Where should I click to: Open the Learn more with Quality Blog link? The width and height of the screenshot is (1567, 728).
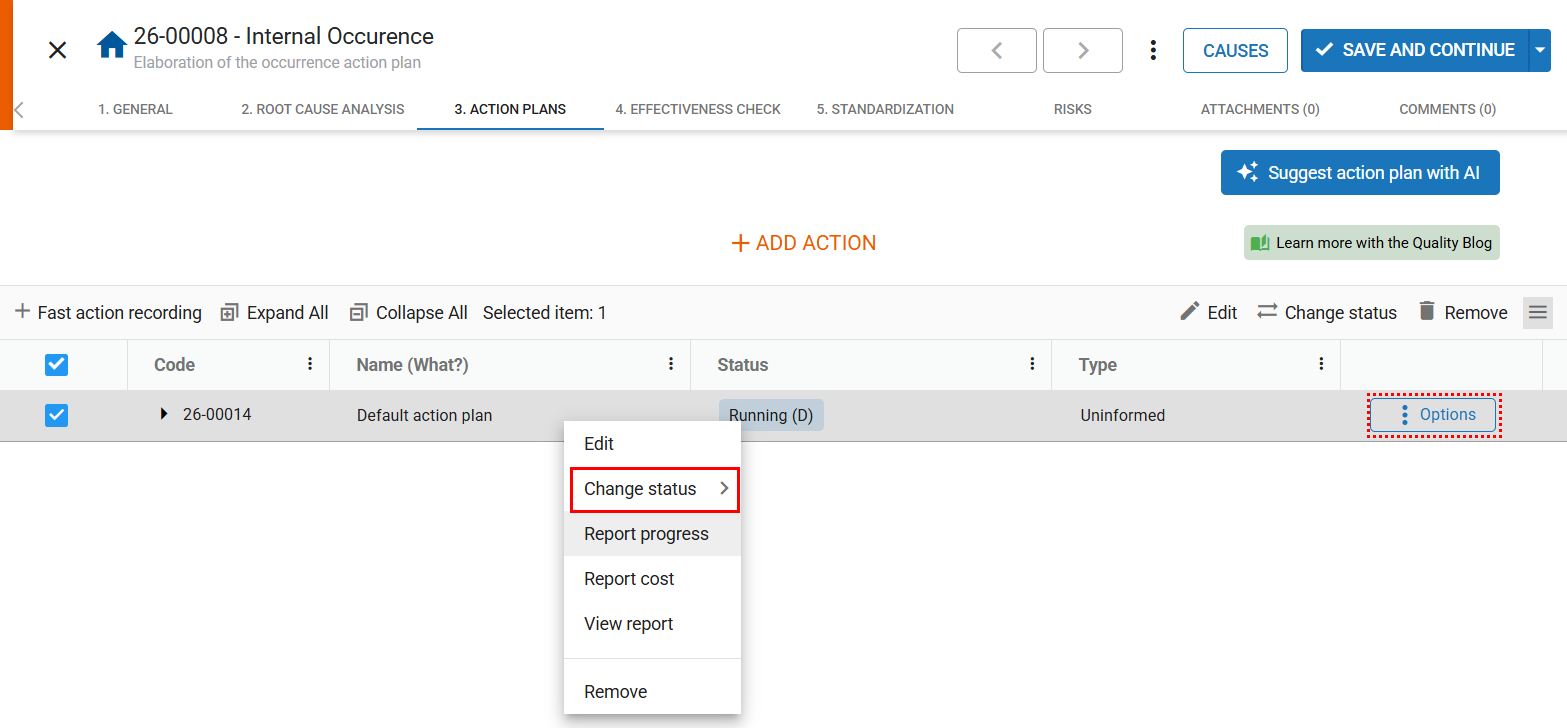coord(1371,243)
